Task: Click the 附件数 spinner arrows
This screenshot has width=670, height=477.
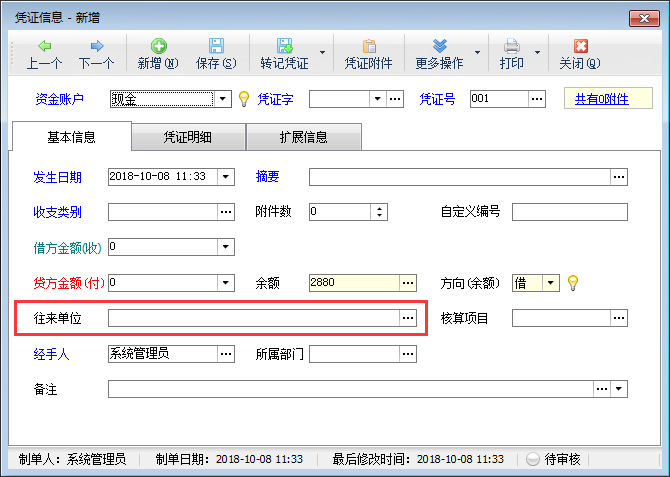Action: pos(379,212)
